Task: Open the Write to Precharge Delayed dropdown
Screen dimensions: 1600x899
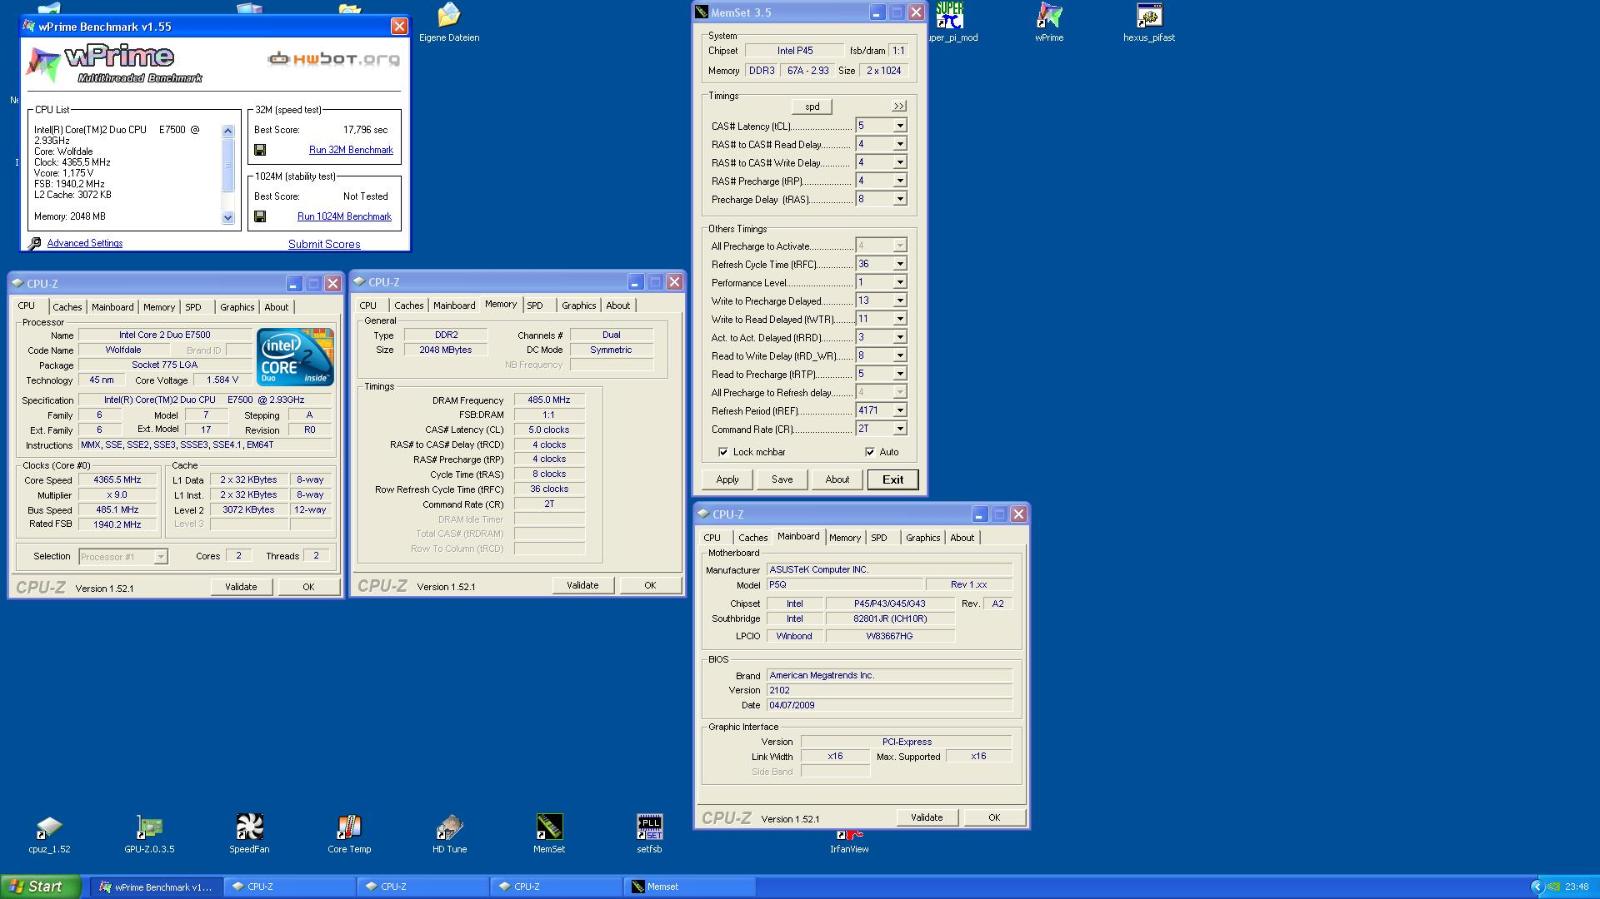Action: (900, 300)
